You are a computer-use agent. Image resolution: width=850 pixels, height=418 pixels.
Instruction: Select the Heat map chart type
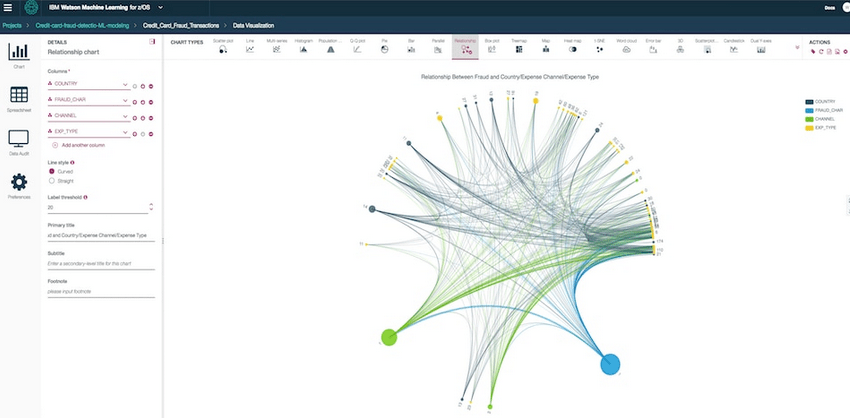572,46
